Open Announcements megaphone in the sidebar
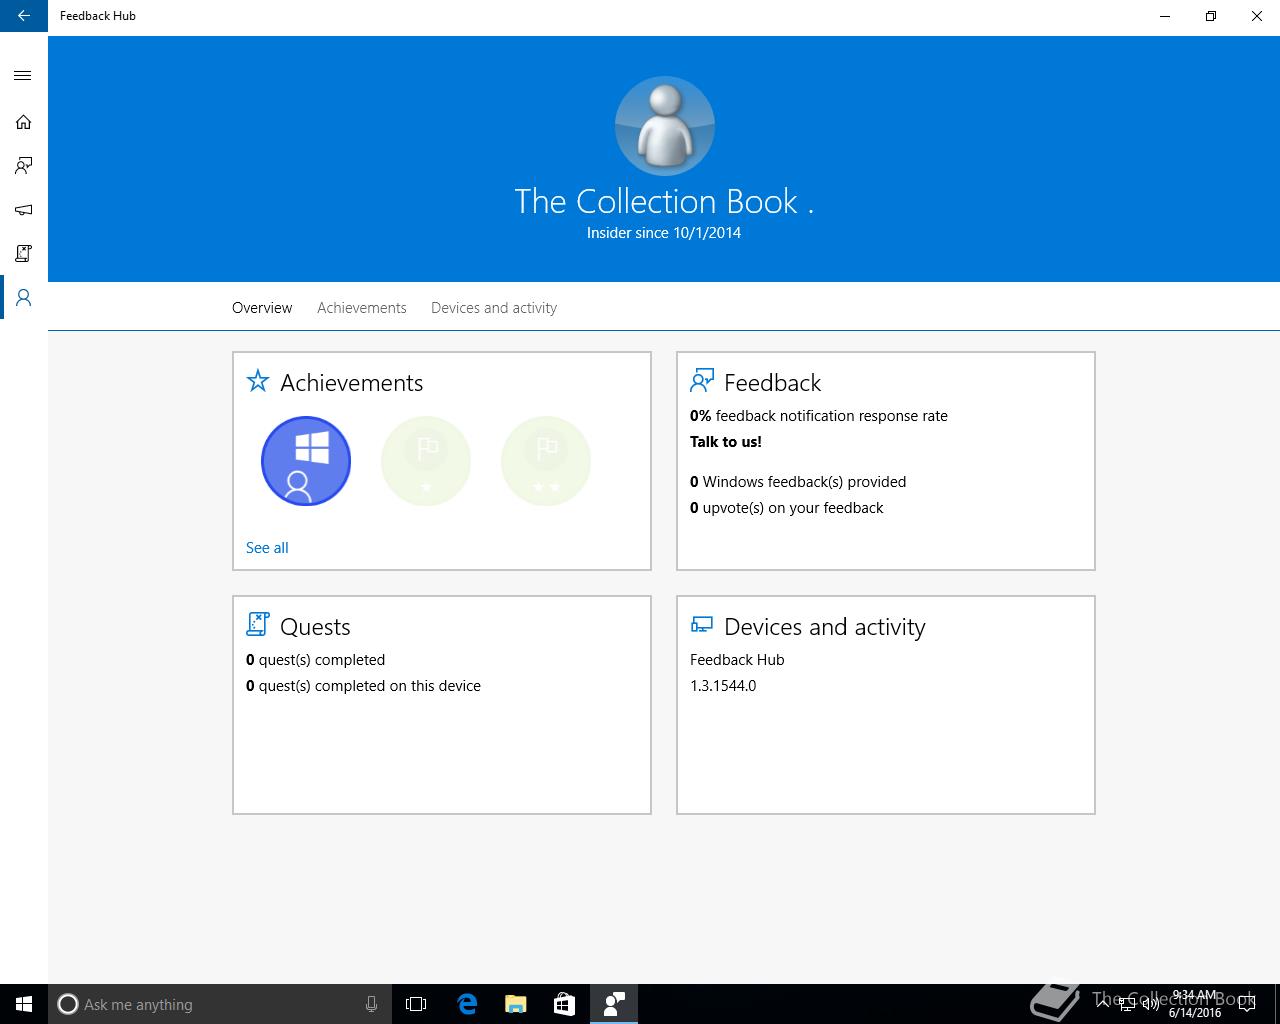1280x1024 pixels. (23, 210)
